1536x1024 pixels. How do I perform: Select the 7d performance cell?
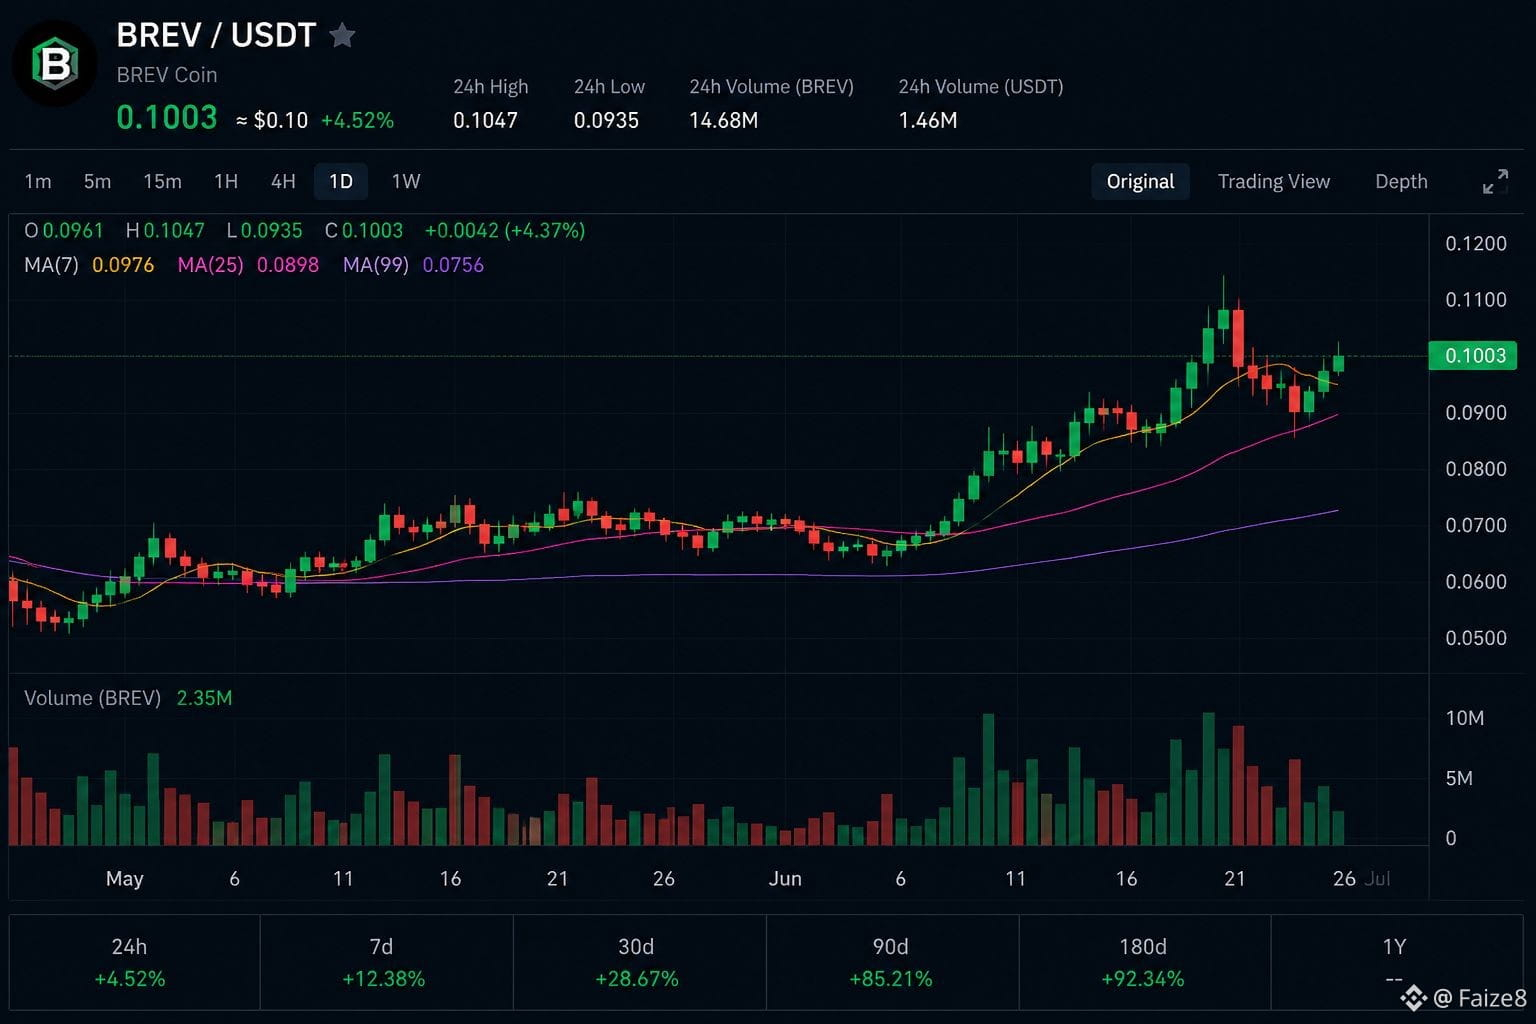(x=386, y=962)
